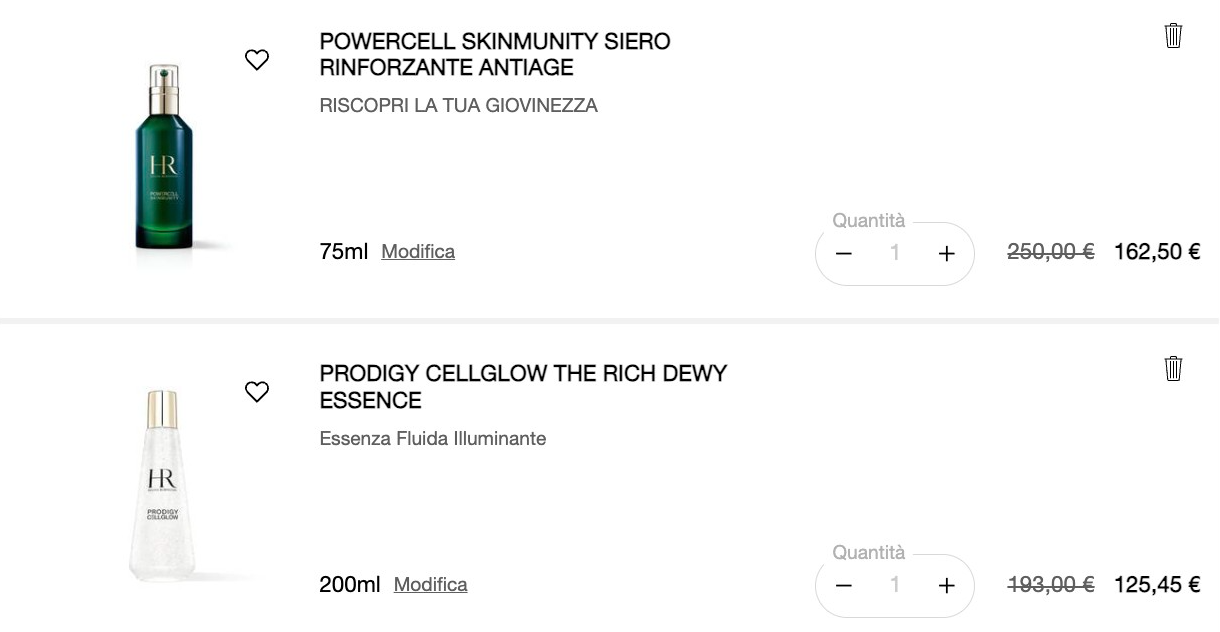The height and width of the screenshot is (632, 1220).
Task: Toggle wishlist heart for Prodigy Cellglow essence
Action: [257, 392]
